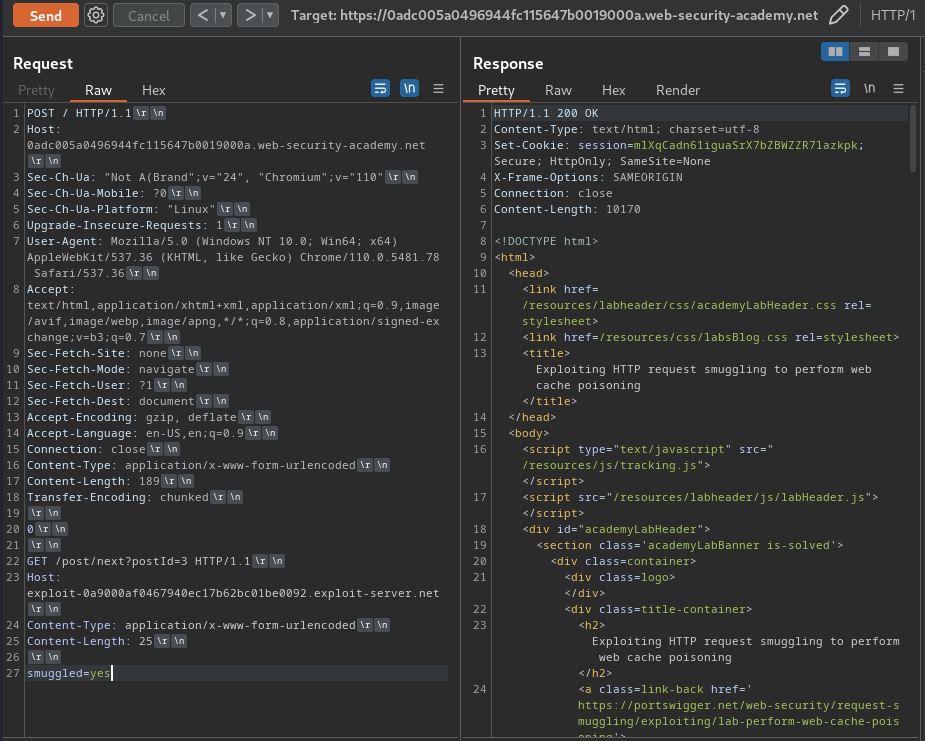Click the 'Accept-Encoding: gzip, deflate' line
The width and height of the screenshot is (925, 741).
(x=132, y=417)
